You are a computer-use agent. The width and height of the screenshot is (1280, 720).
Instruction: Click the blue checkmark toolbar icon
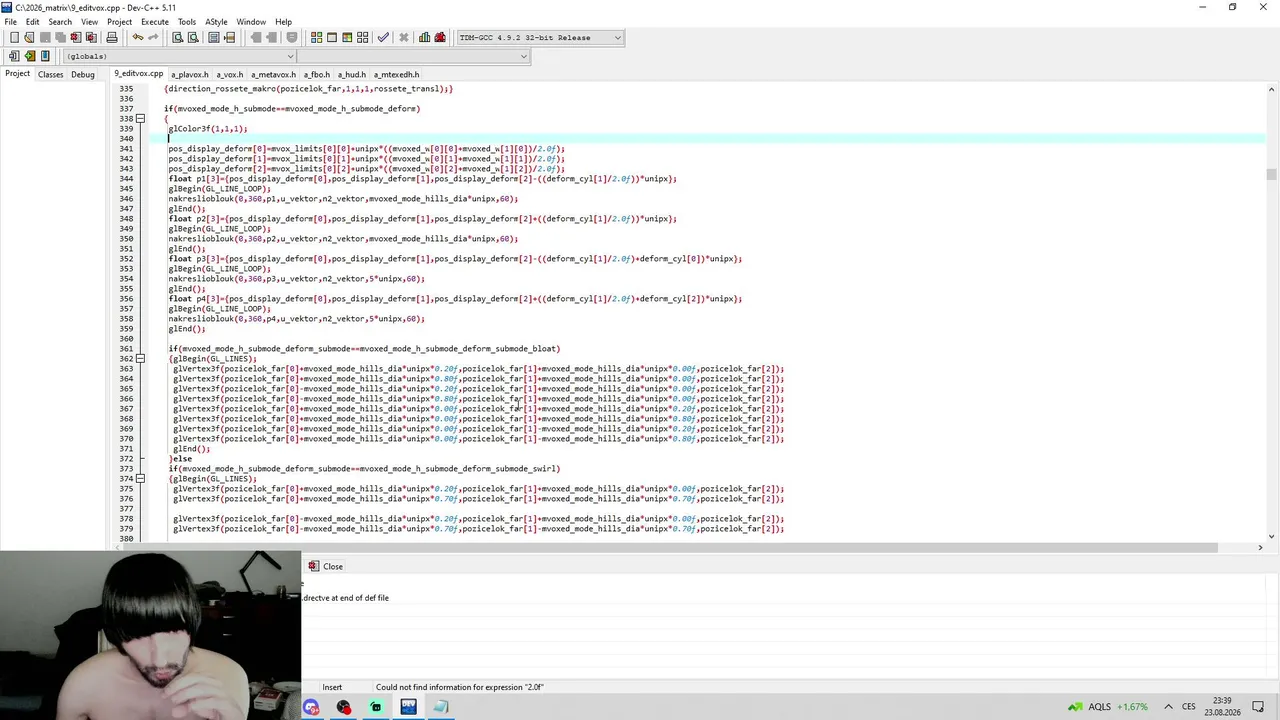(383, 38)
